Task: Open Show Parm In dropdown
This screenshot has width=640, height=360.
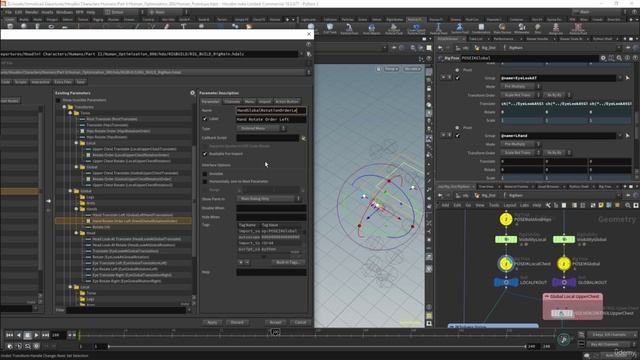Action: click(x=268, y=199)
